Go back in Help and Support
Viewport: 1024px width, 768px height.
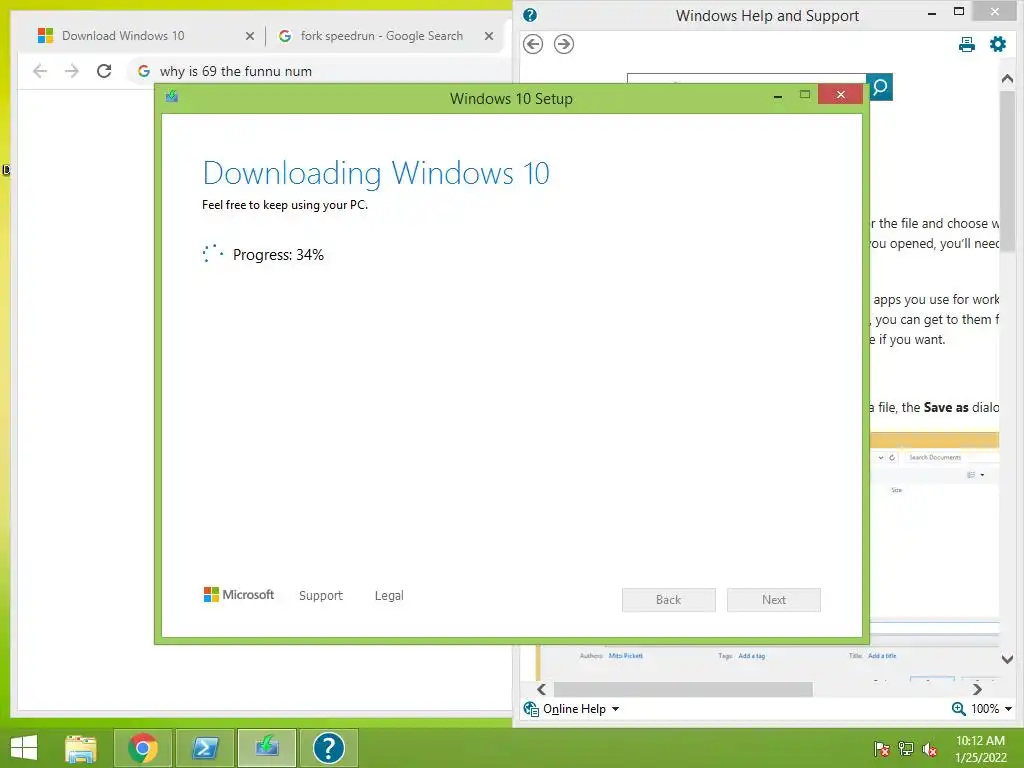click(533, 44)
